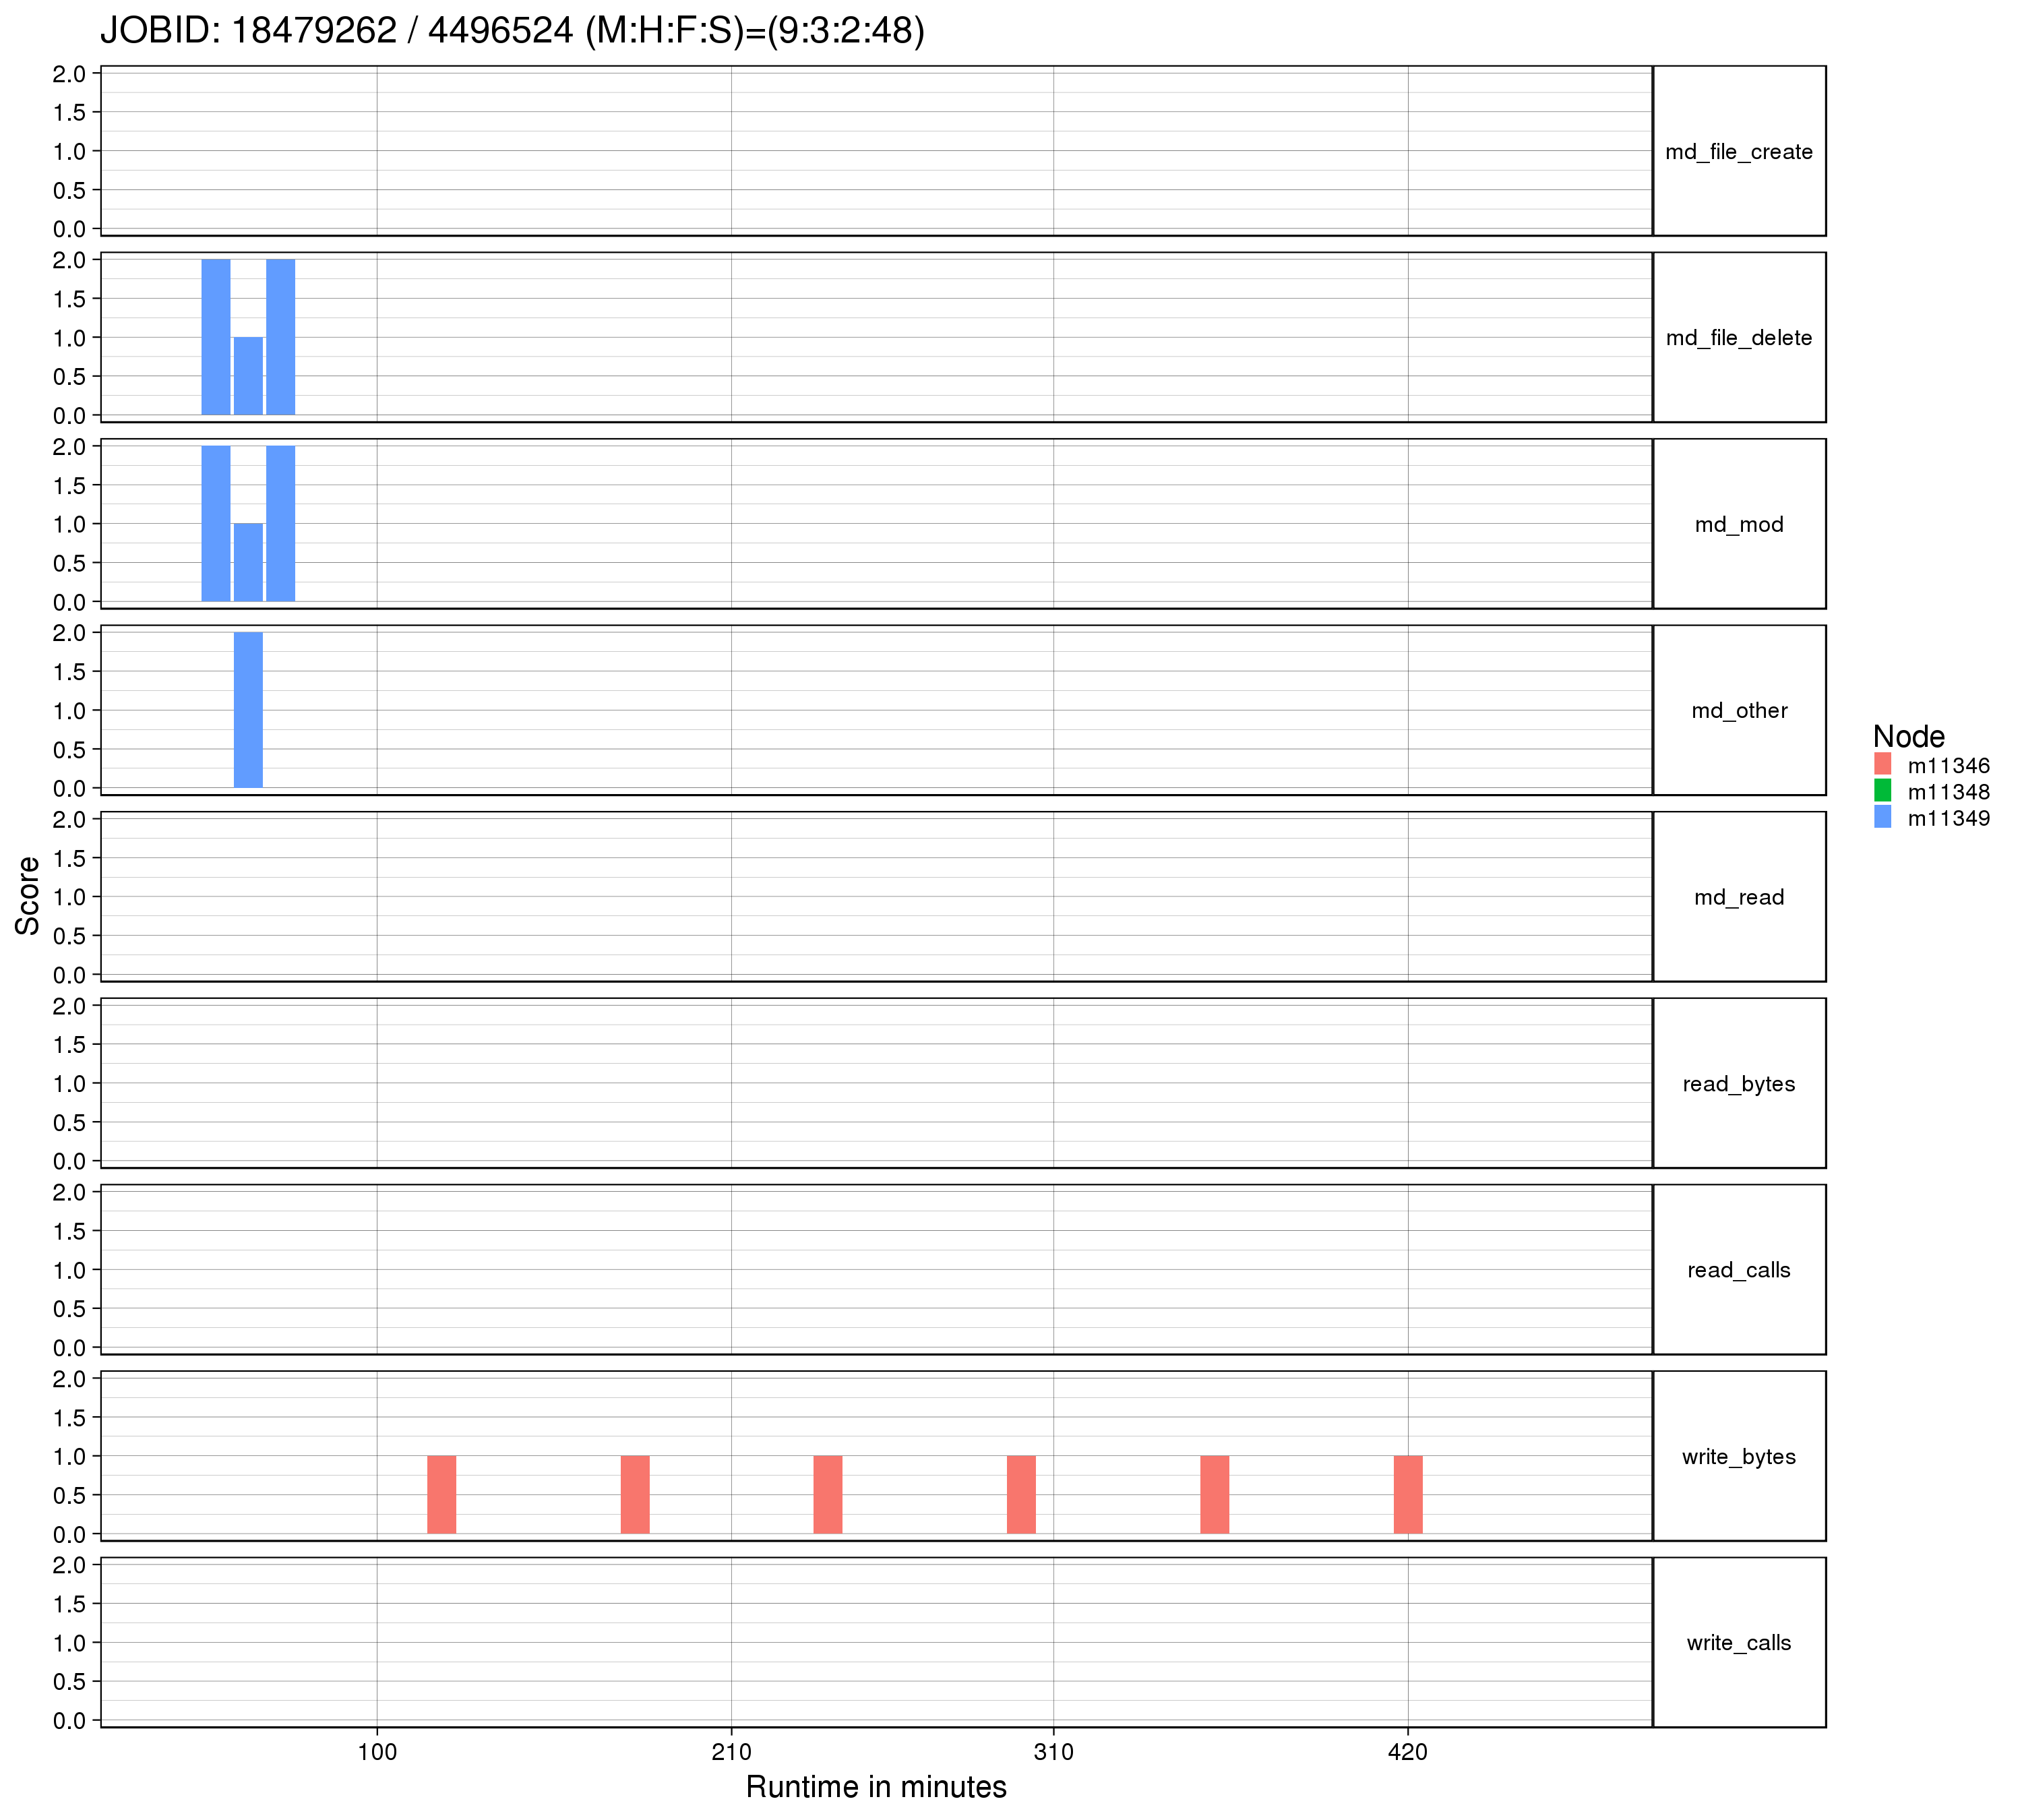The width and height of the screenshot is (2022, 1820).
Task: Click the m11346 red legend swatch
Action: pos(1883,764)
